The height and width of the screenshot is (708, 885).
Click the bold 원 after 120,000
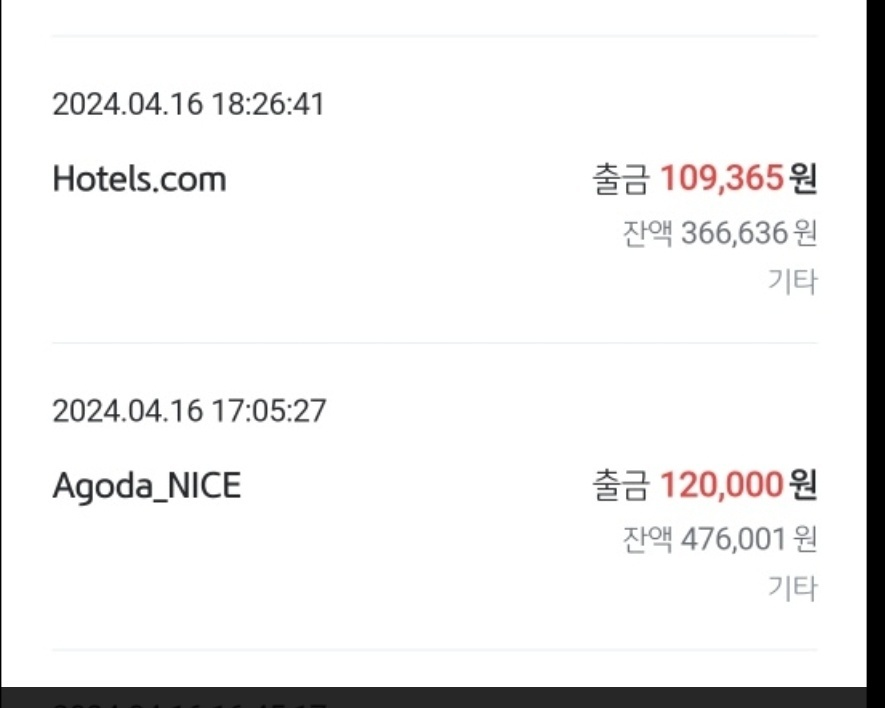click(803, 486)
